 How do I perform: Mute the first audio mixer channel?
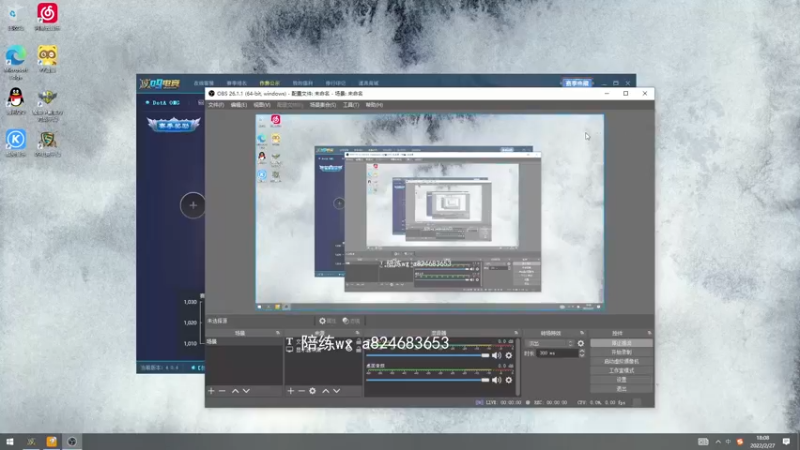[496, 355]
